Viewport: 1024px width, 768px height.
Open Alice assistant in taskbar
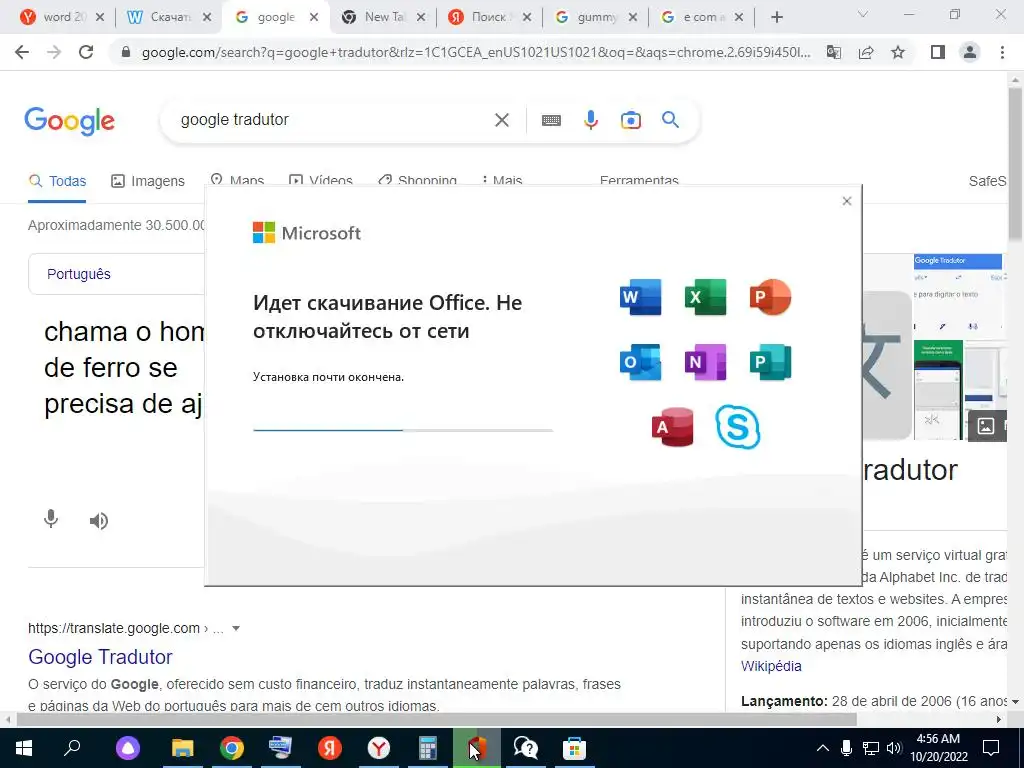point(128,748)
